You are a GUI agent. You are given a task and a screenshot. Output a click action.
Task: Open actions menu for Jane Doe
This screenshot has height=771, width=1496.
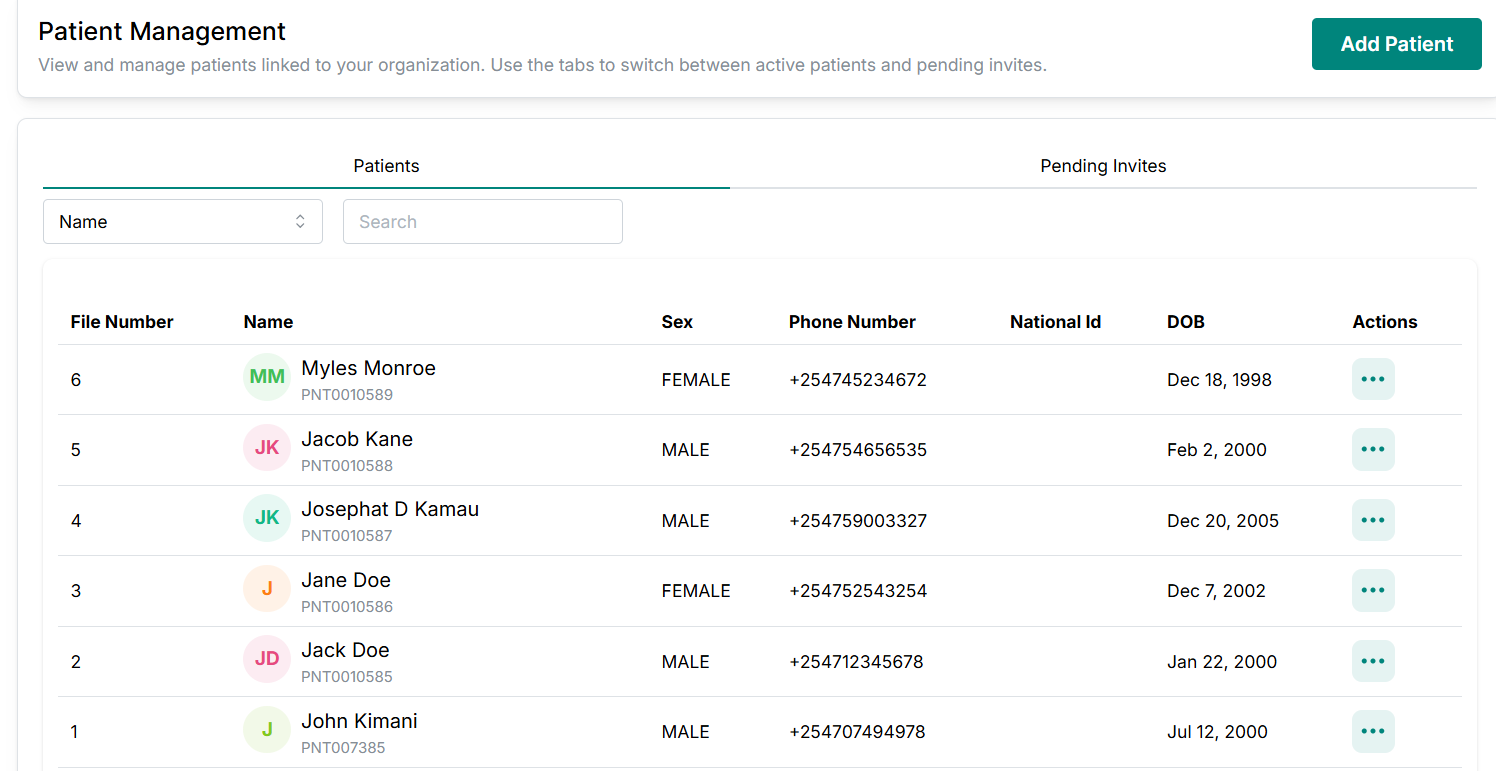pyautogui.click(x=1373, y=590)
